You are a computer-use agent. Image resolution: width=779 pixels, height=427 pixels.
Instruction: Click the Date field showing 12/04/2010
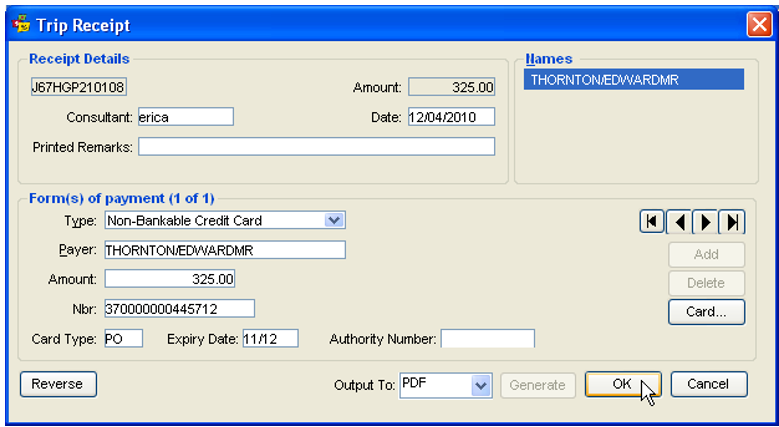[x=451, y=117]
